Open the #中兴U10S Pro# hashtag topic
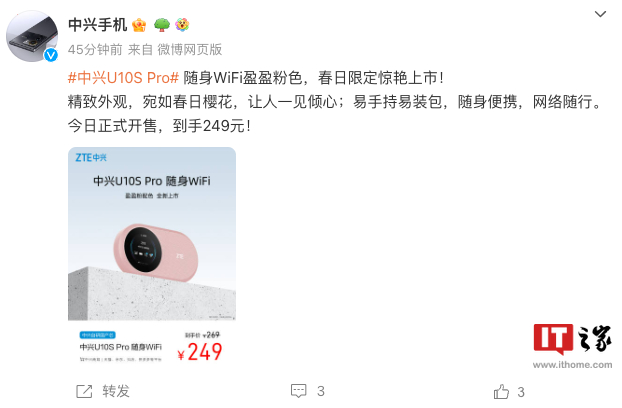This screenshot has width=622, height=408. pos(123,78)
